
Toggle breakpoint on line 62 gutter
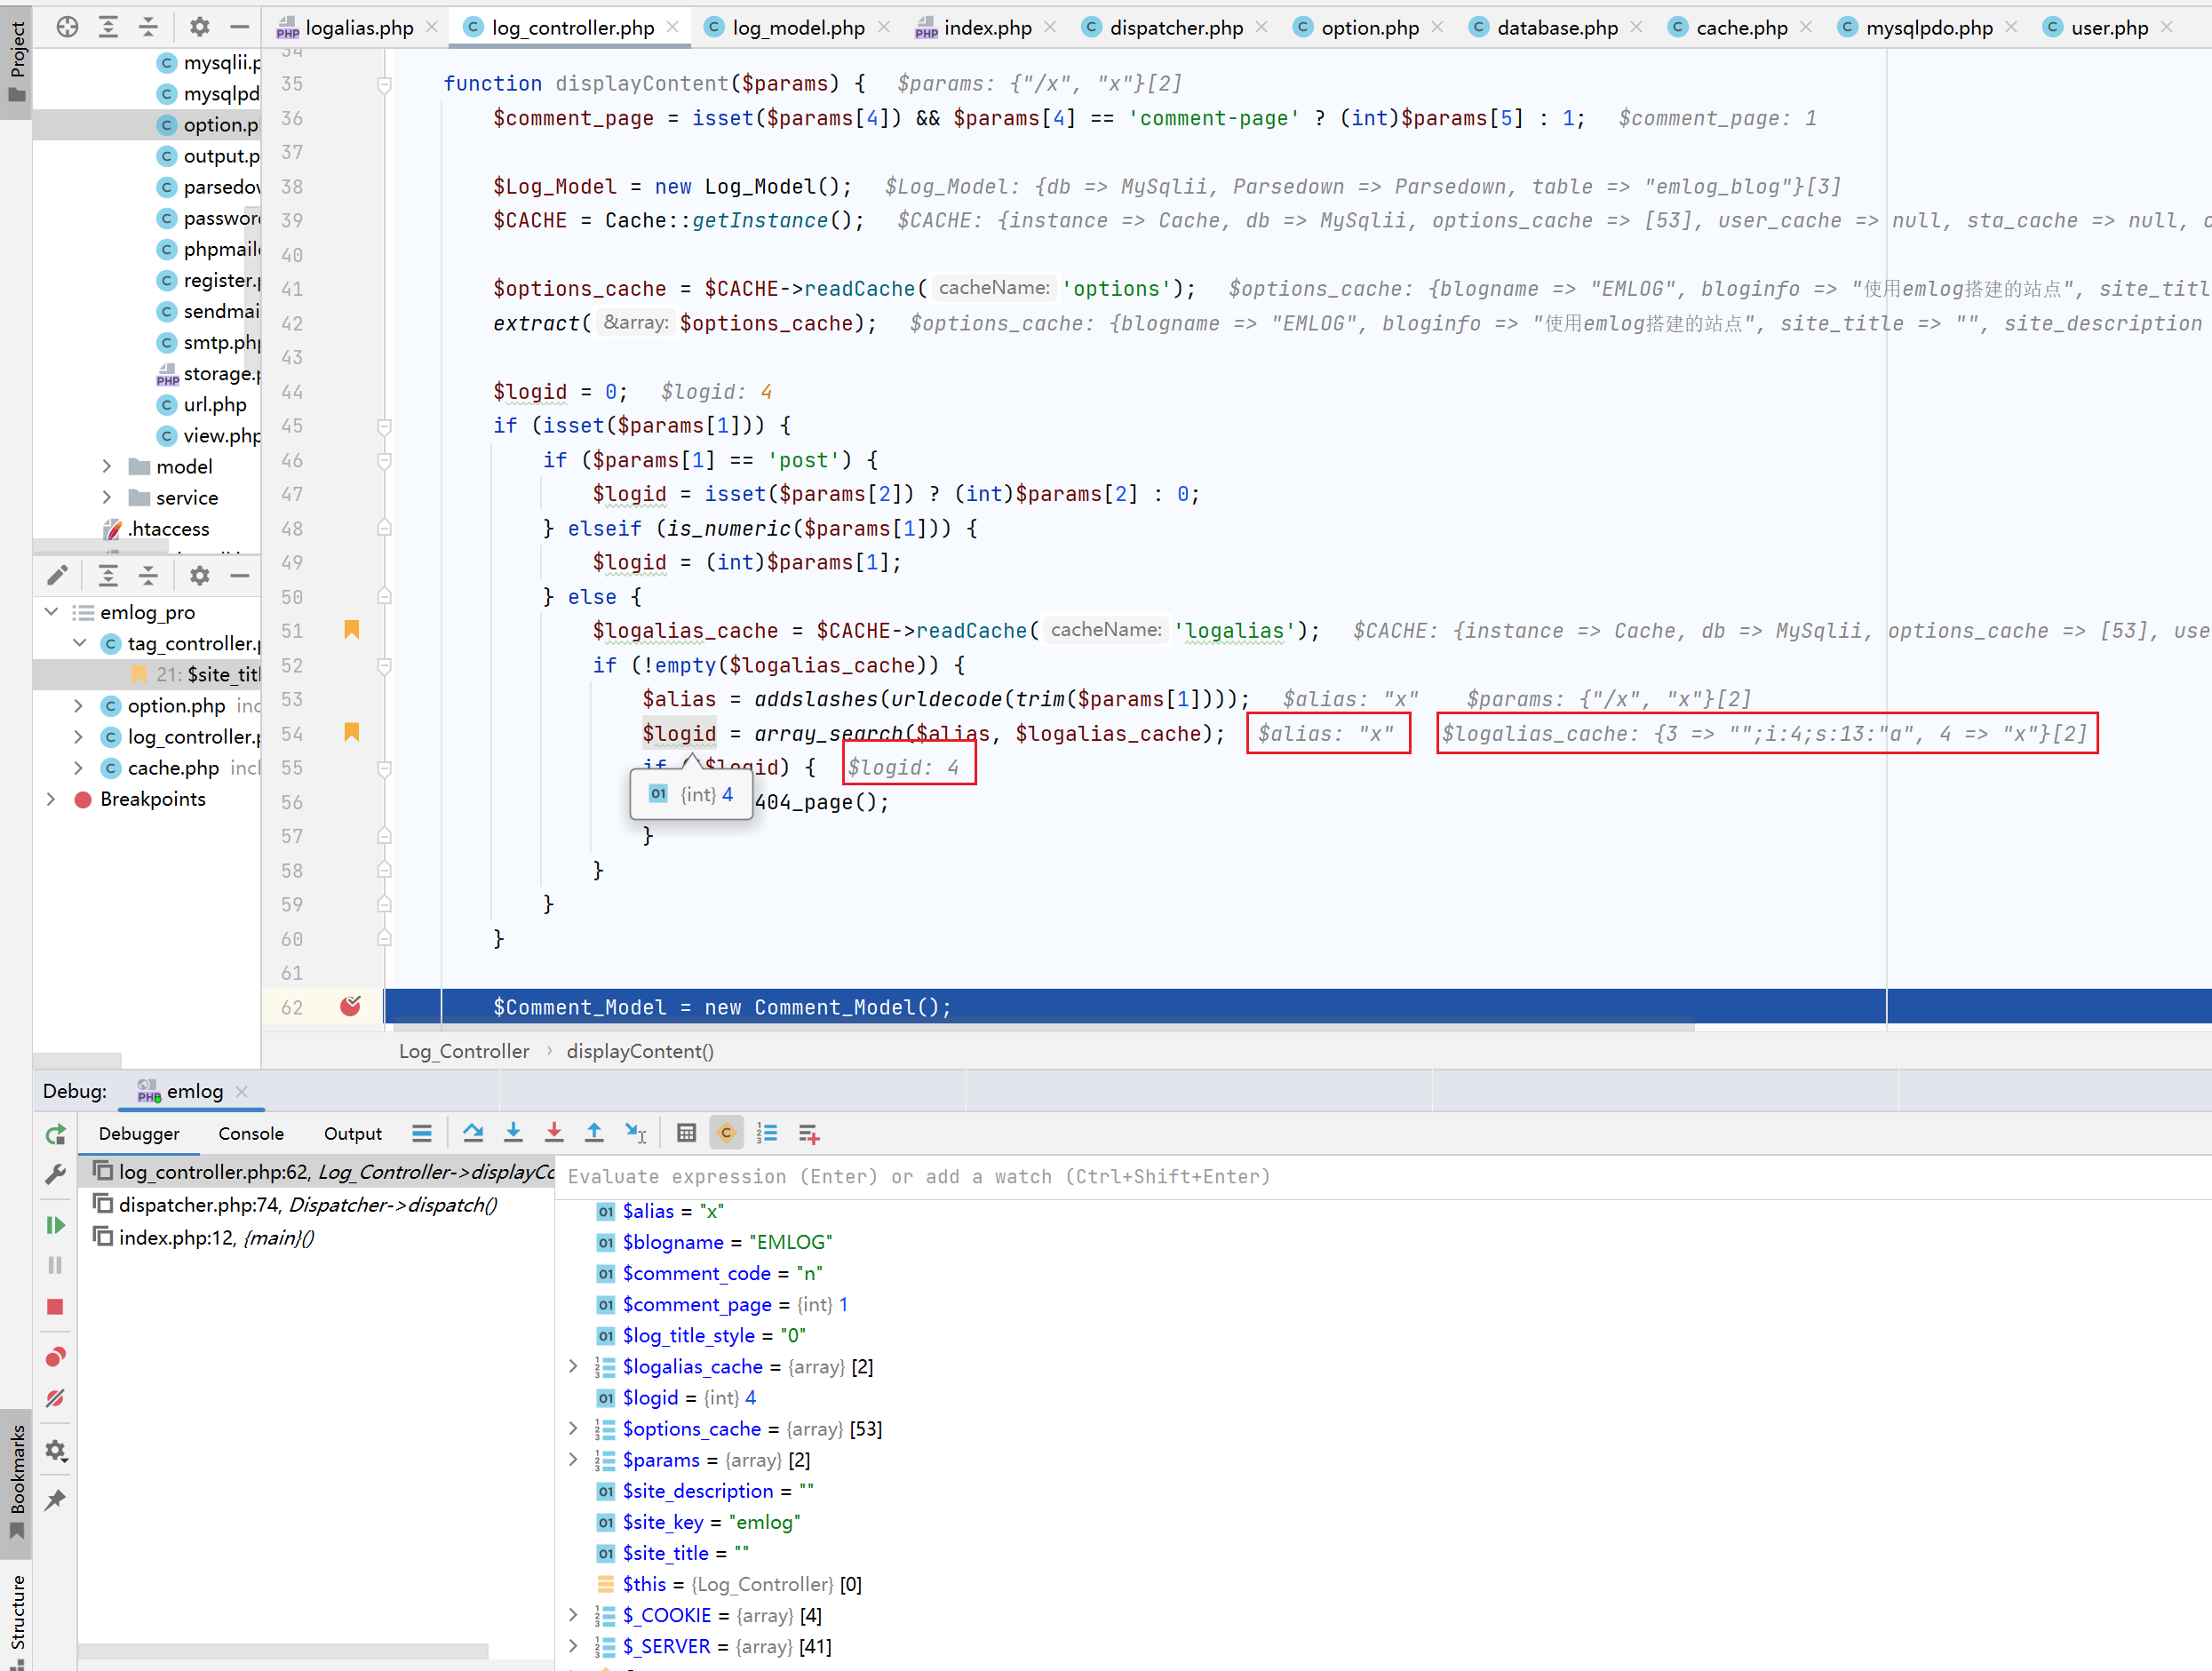click(350, 1007)
